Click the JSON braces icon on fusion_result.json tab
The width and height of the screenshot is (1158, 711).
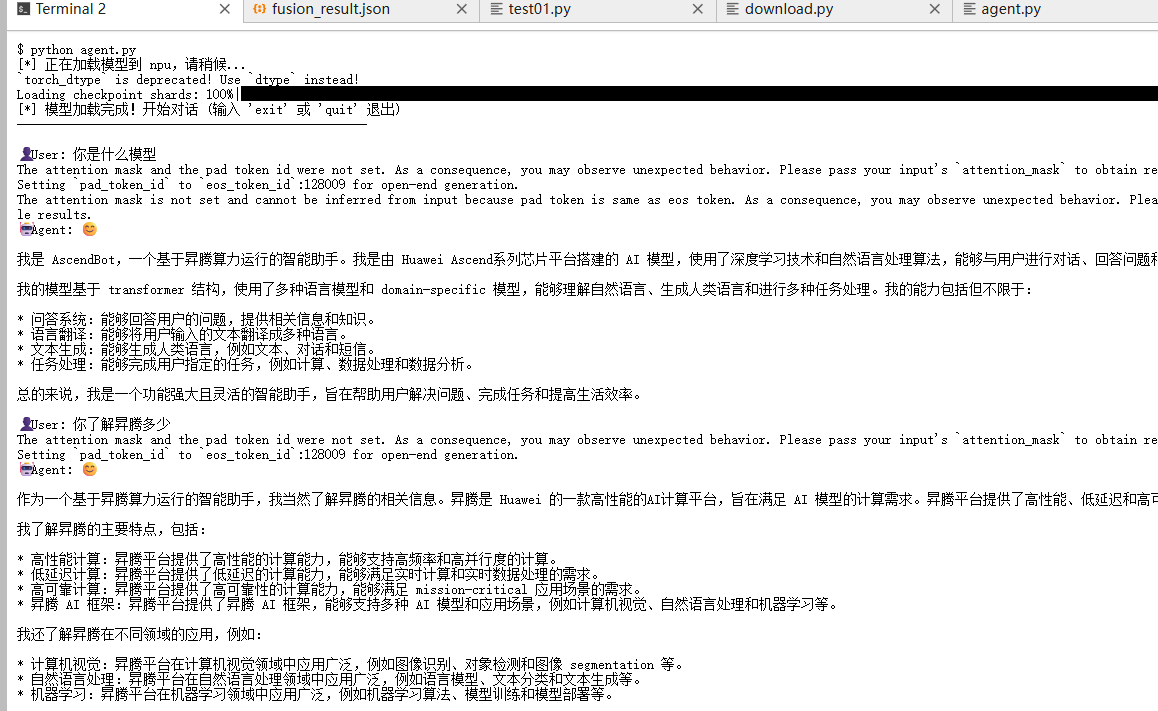[259, 10]
